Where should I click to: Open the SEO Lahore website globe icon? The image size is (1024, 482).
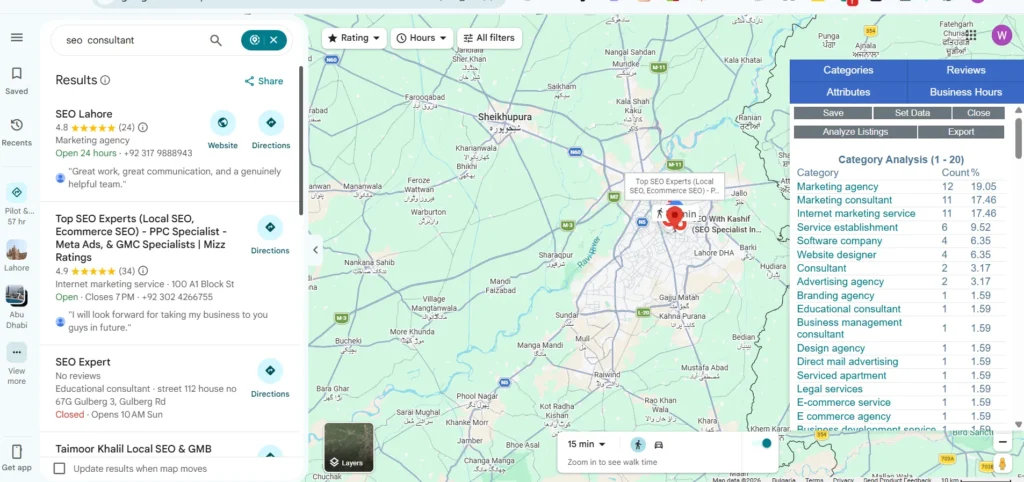223,123
